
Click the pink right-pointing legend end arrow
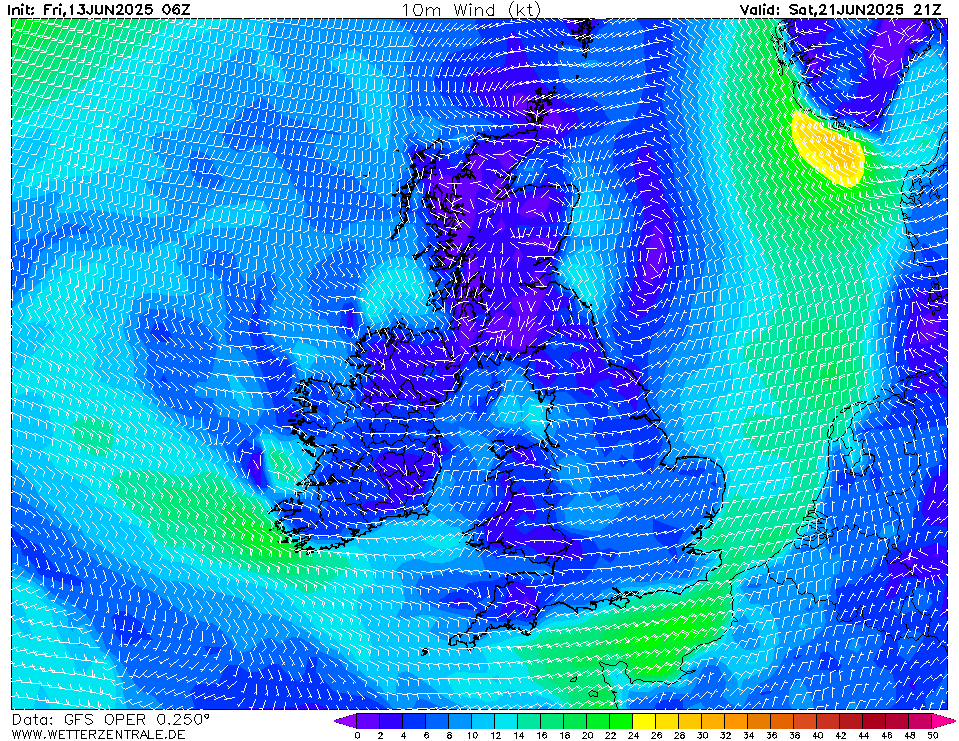tap(943, 720)
